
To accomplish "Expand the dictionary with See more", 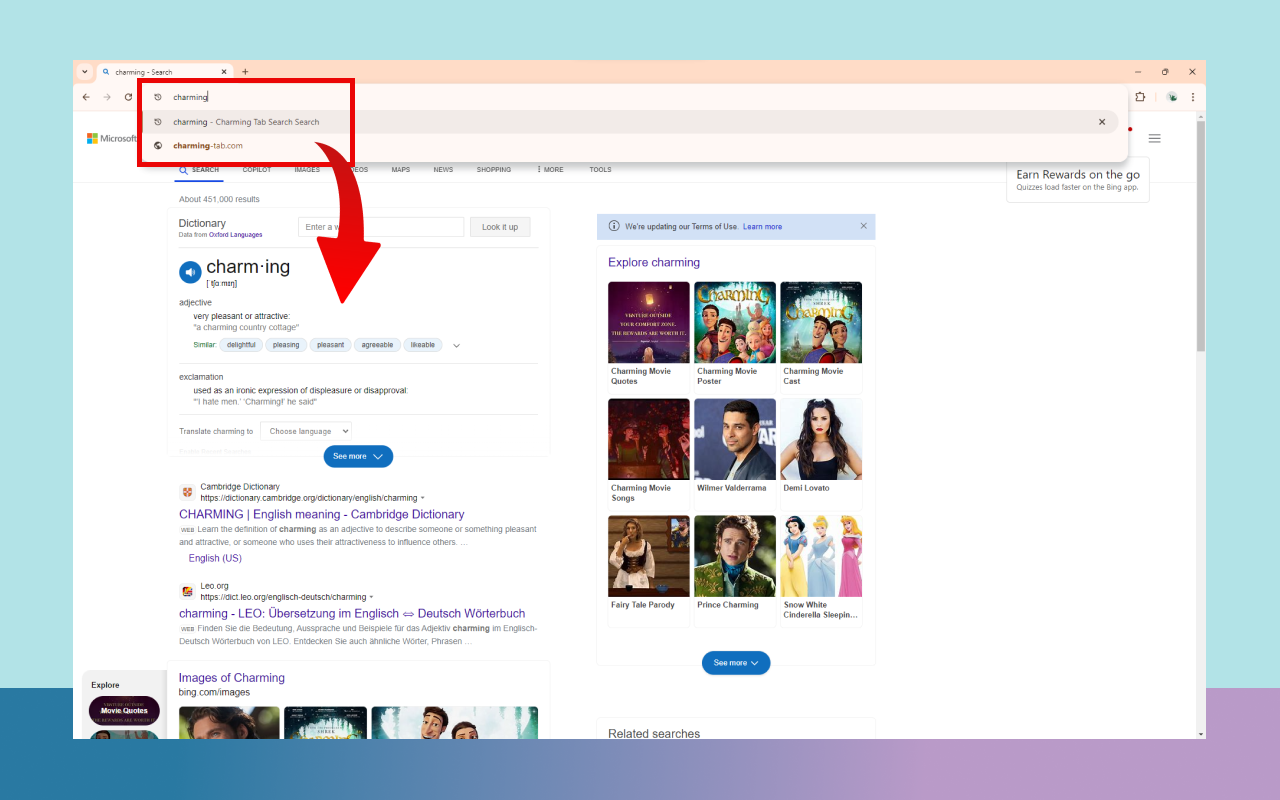I will pyautogui.click(x=357, y=456).
